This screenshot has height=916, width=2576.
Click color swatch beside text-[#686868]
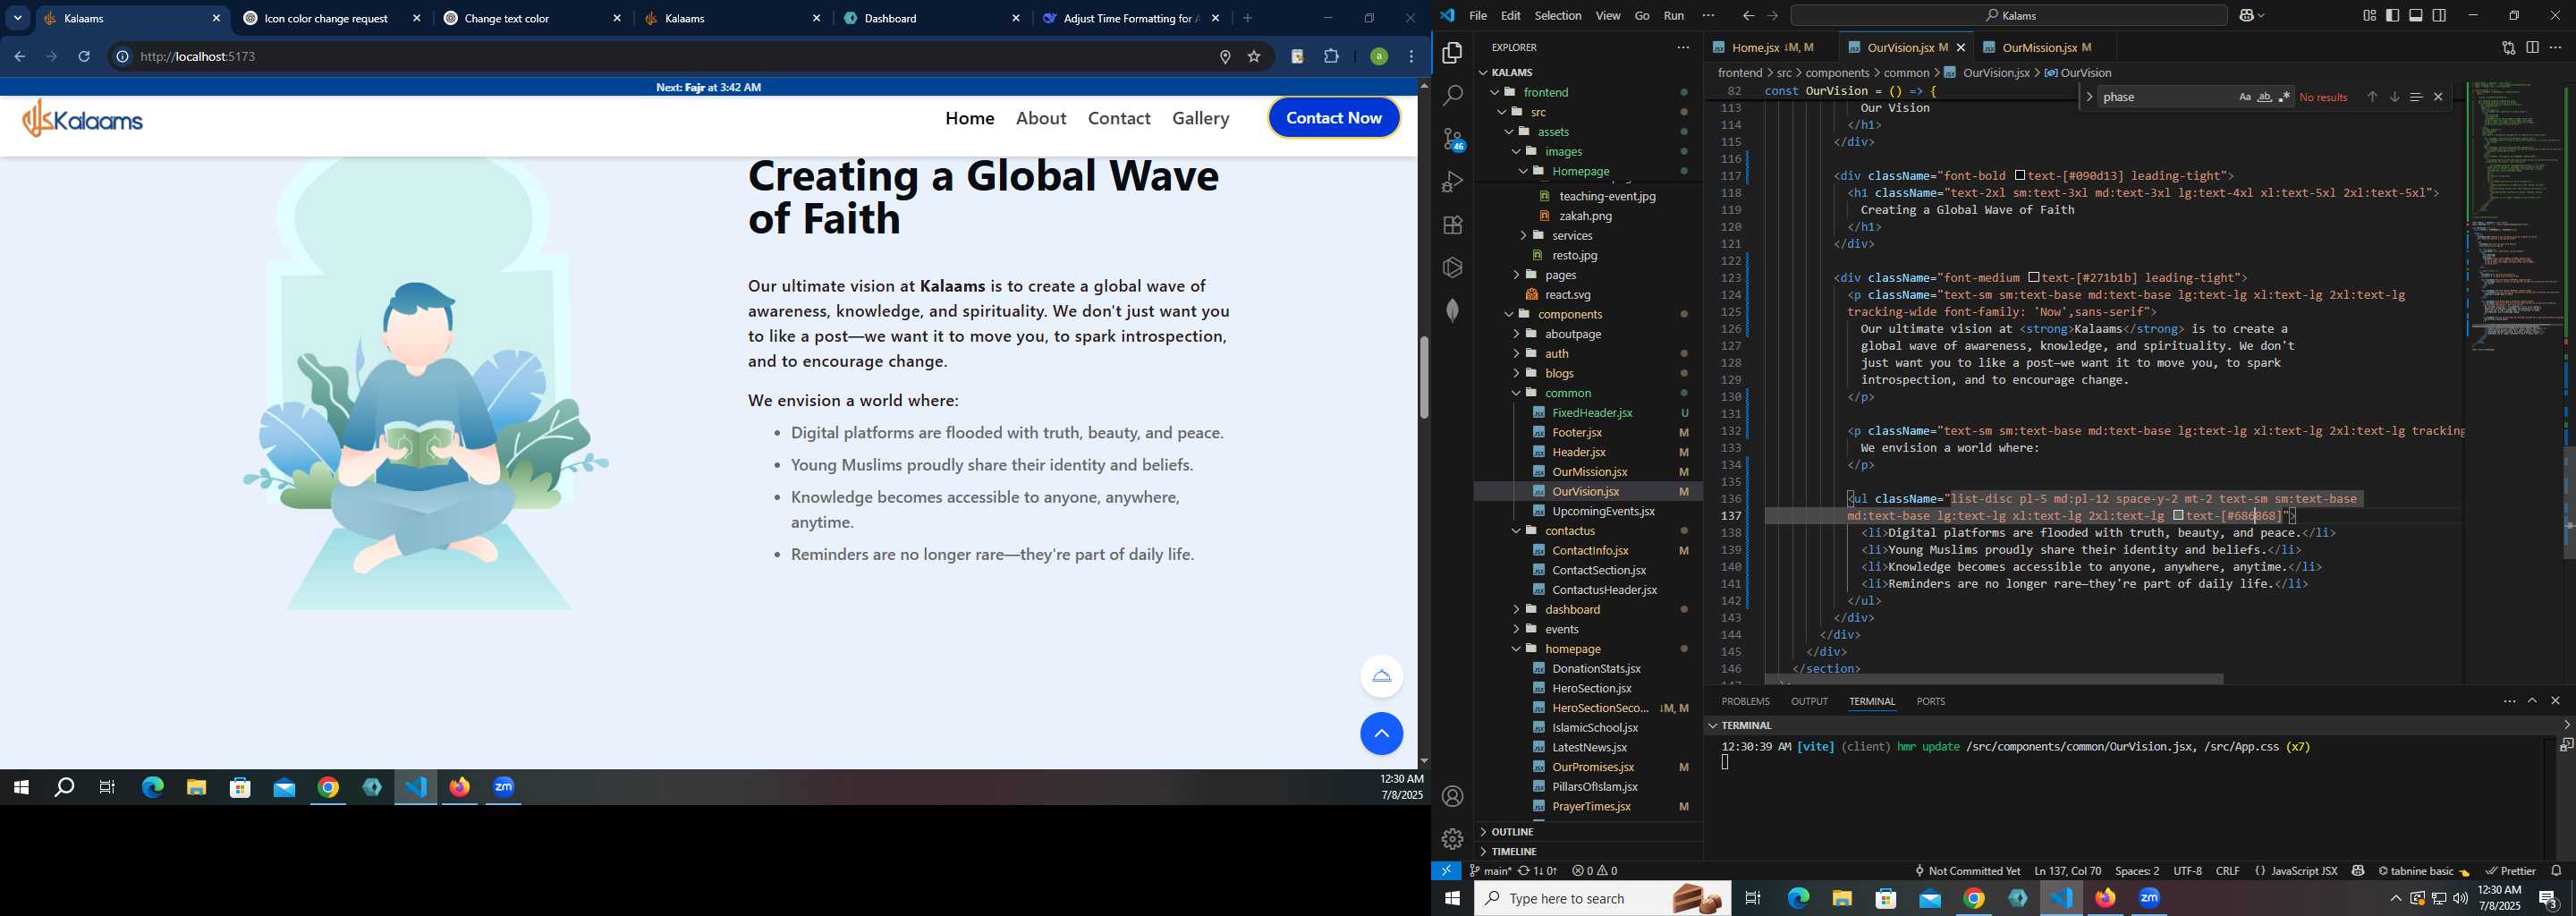(x=2178, y=516)
